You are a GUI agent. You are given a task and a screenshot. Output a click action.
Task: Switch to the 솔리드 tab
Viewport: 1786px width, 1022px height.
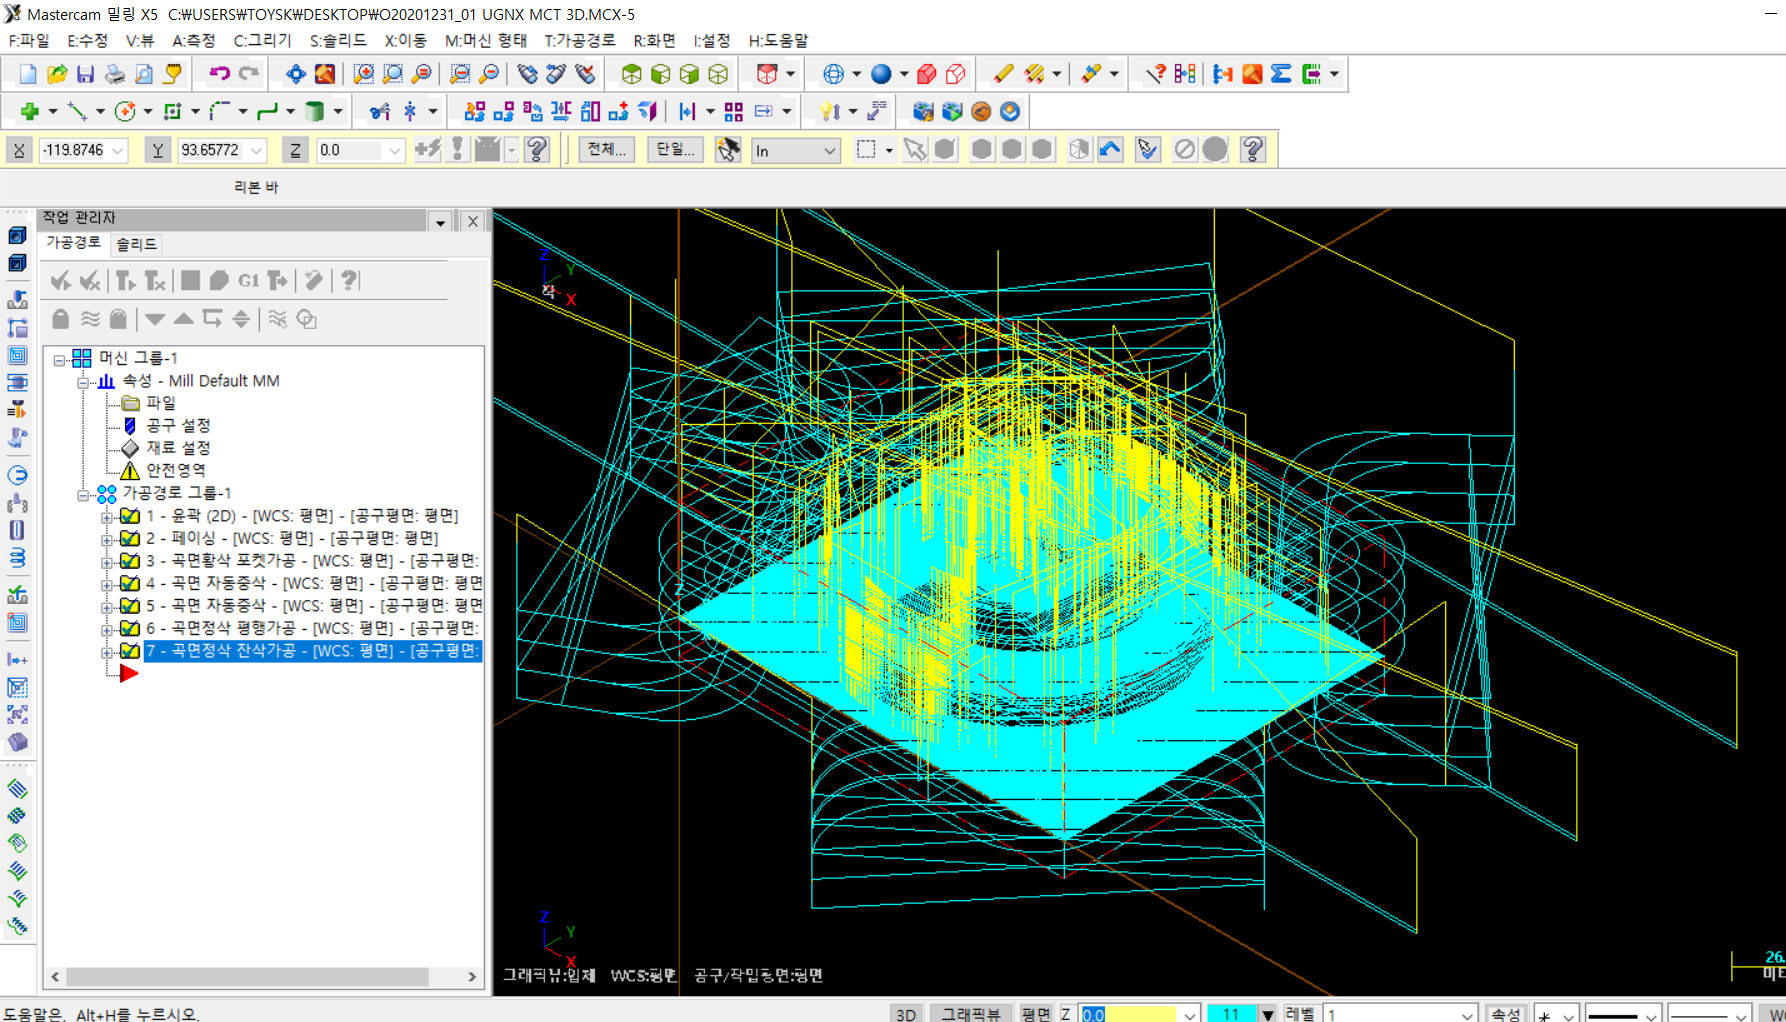pyautogui.click(x=136, y=244)
